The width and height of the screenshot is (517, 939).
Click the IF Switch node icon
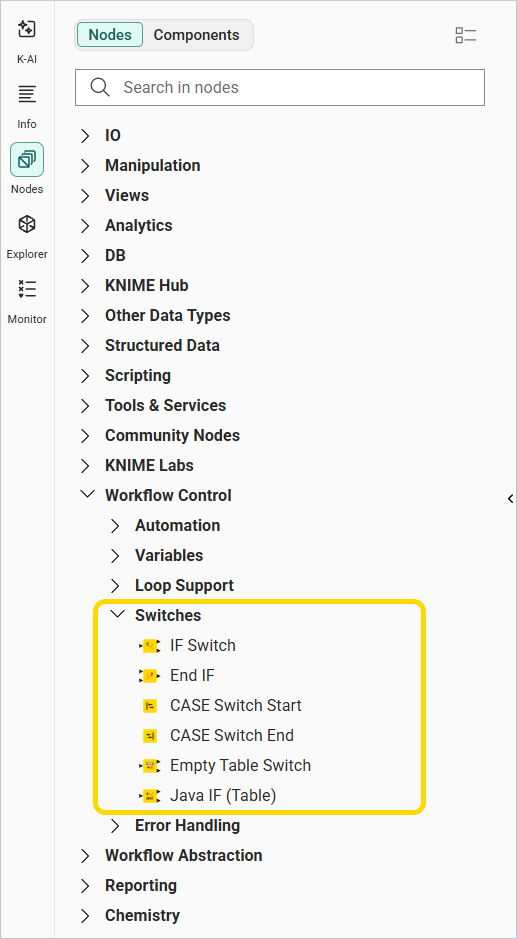150,646
